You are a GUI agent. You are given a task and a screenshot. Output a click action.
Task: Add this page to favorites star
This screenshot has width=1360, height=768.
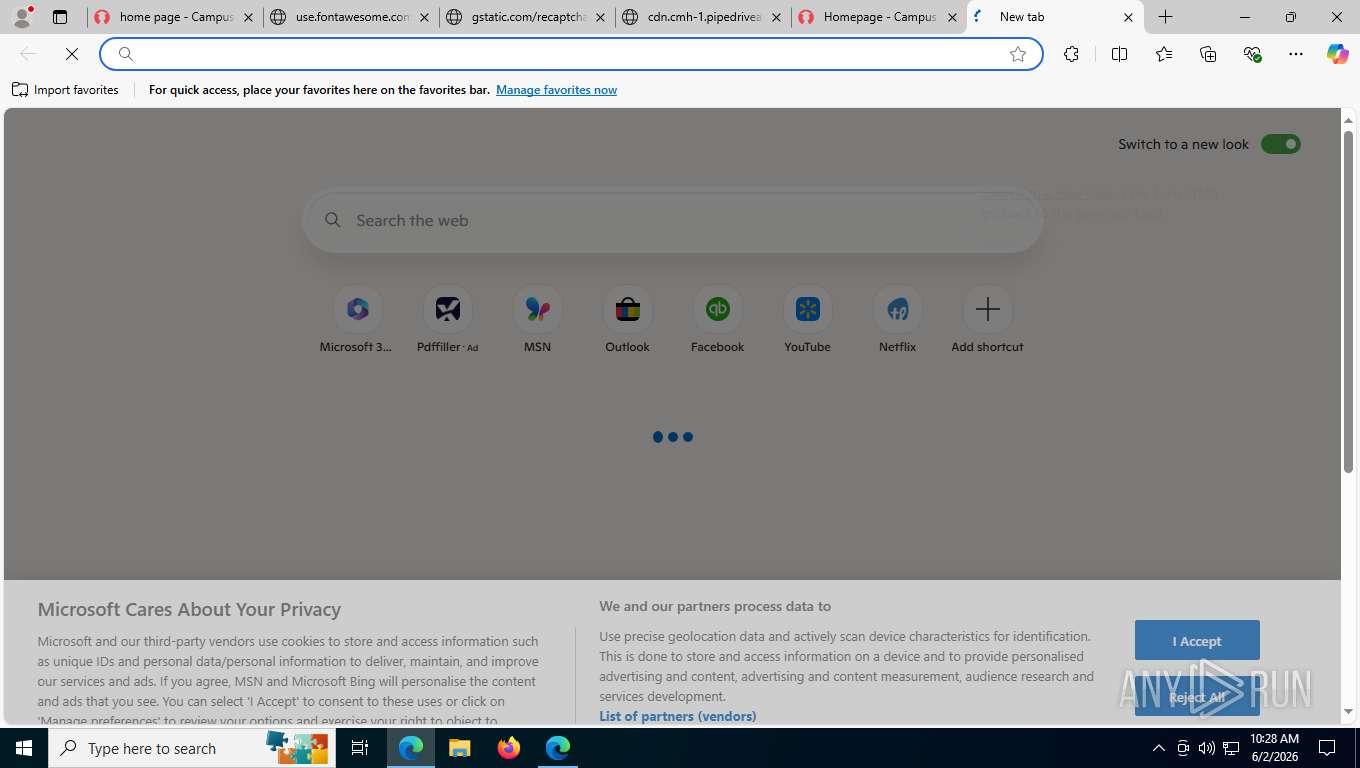coord(1018,54)
